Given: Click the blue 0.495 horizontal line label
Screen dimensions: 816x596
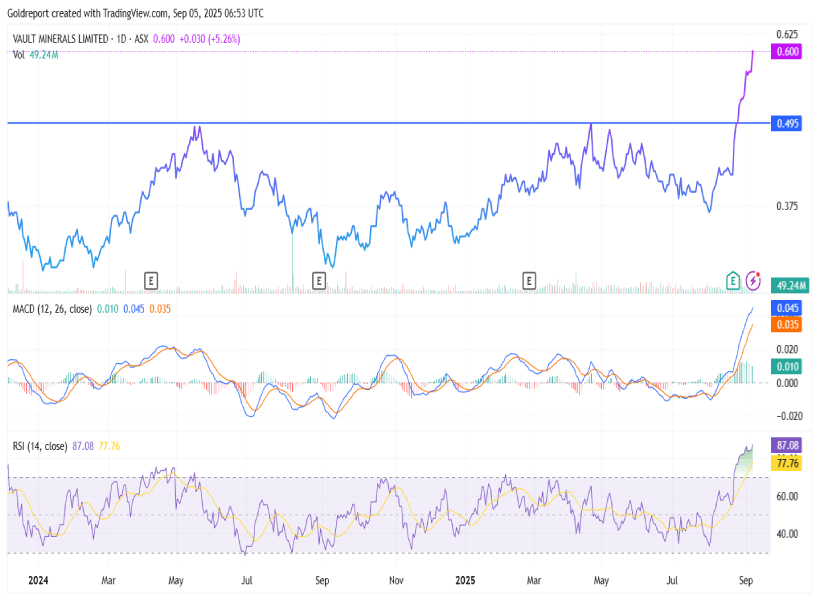Looking at the screenshot, I should [787, 123].
